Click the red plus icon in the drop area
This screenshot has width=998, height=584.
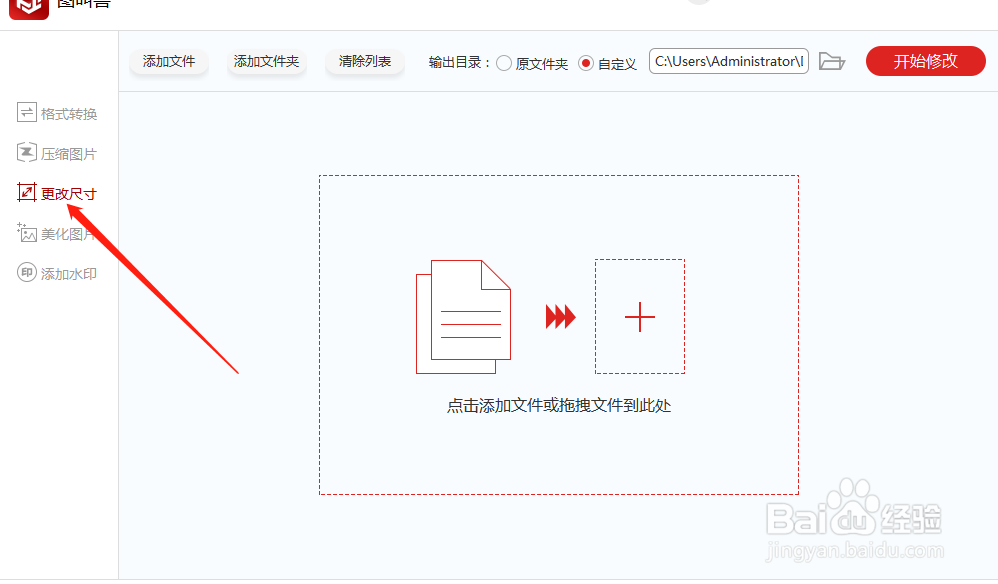(x=639, y=317)
